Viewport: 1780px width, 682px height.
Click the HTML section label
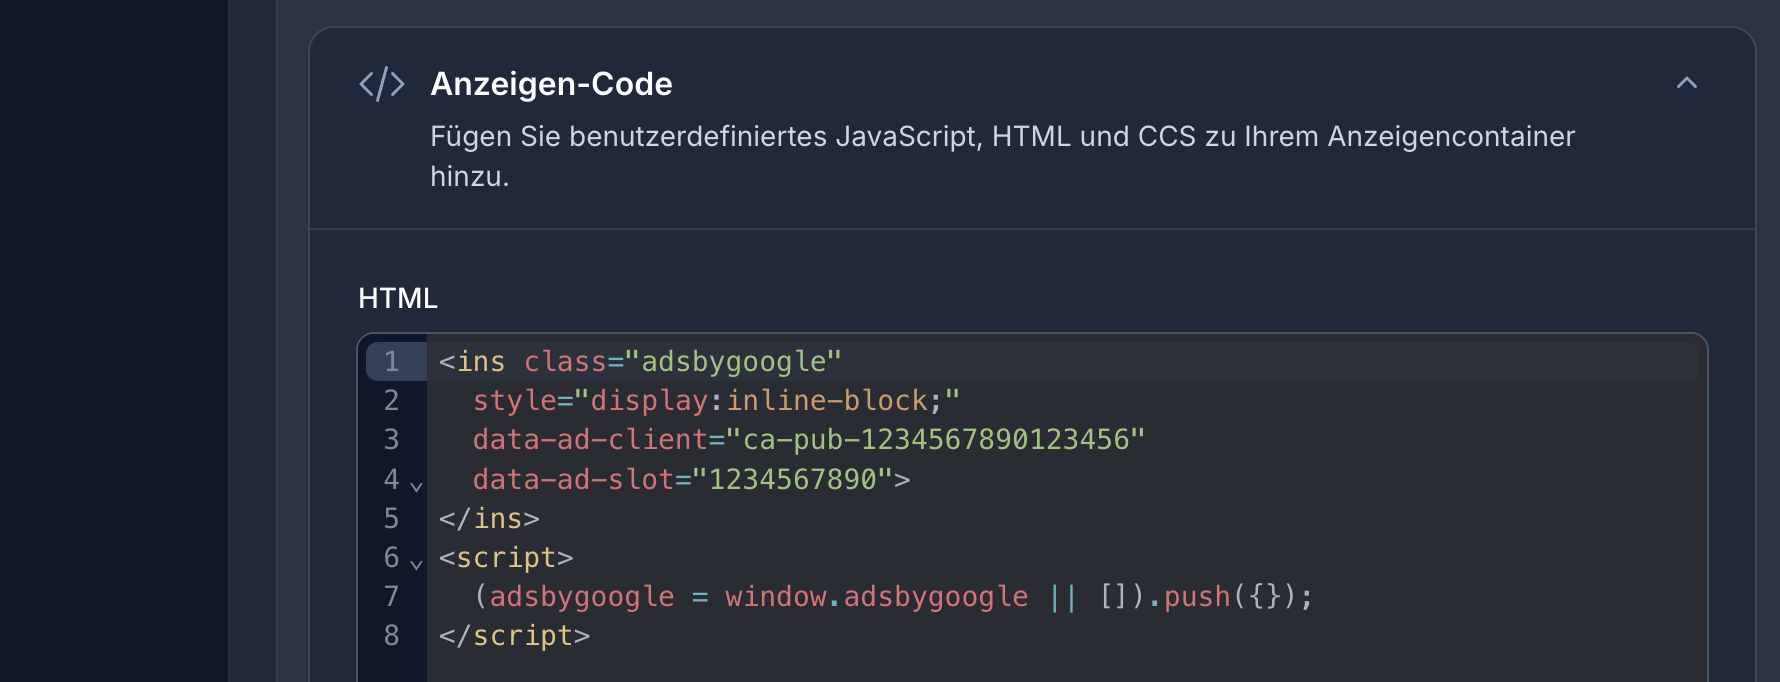coord(396,298)
